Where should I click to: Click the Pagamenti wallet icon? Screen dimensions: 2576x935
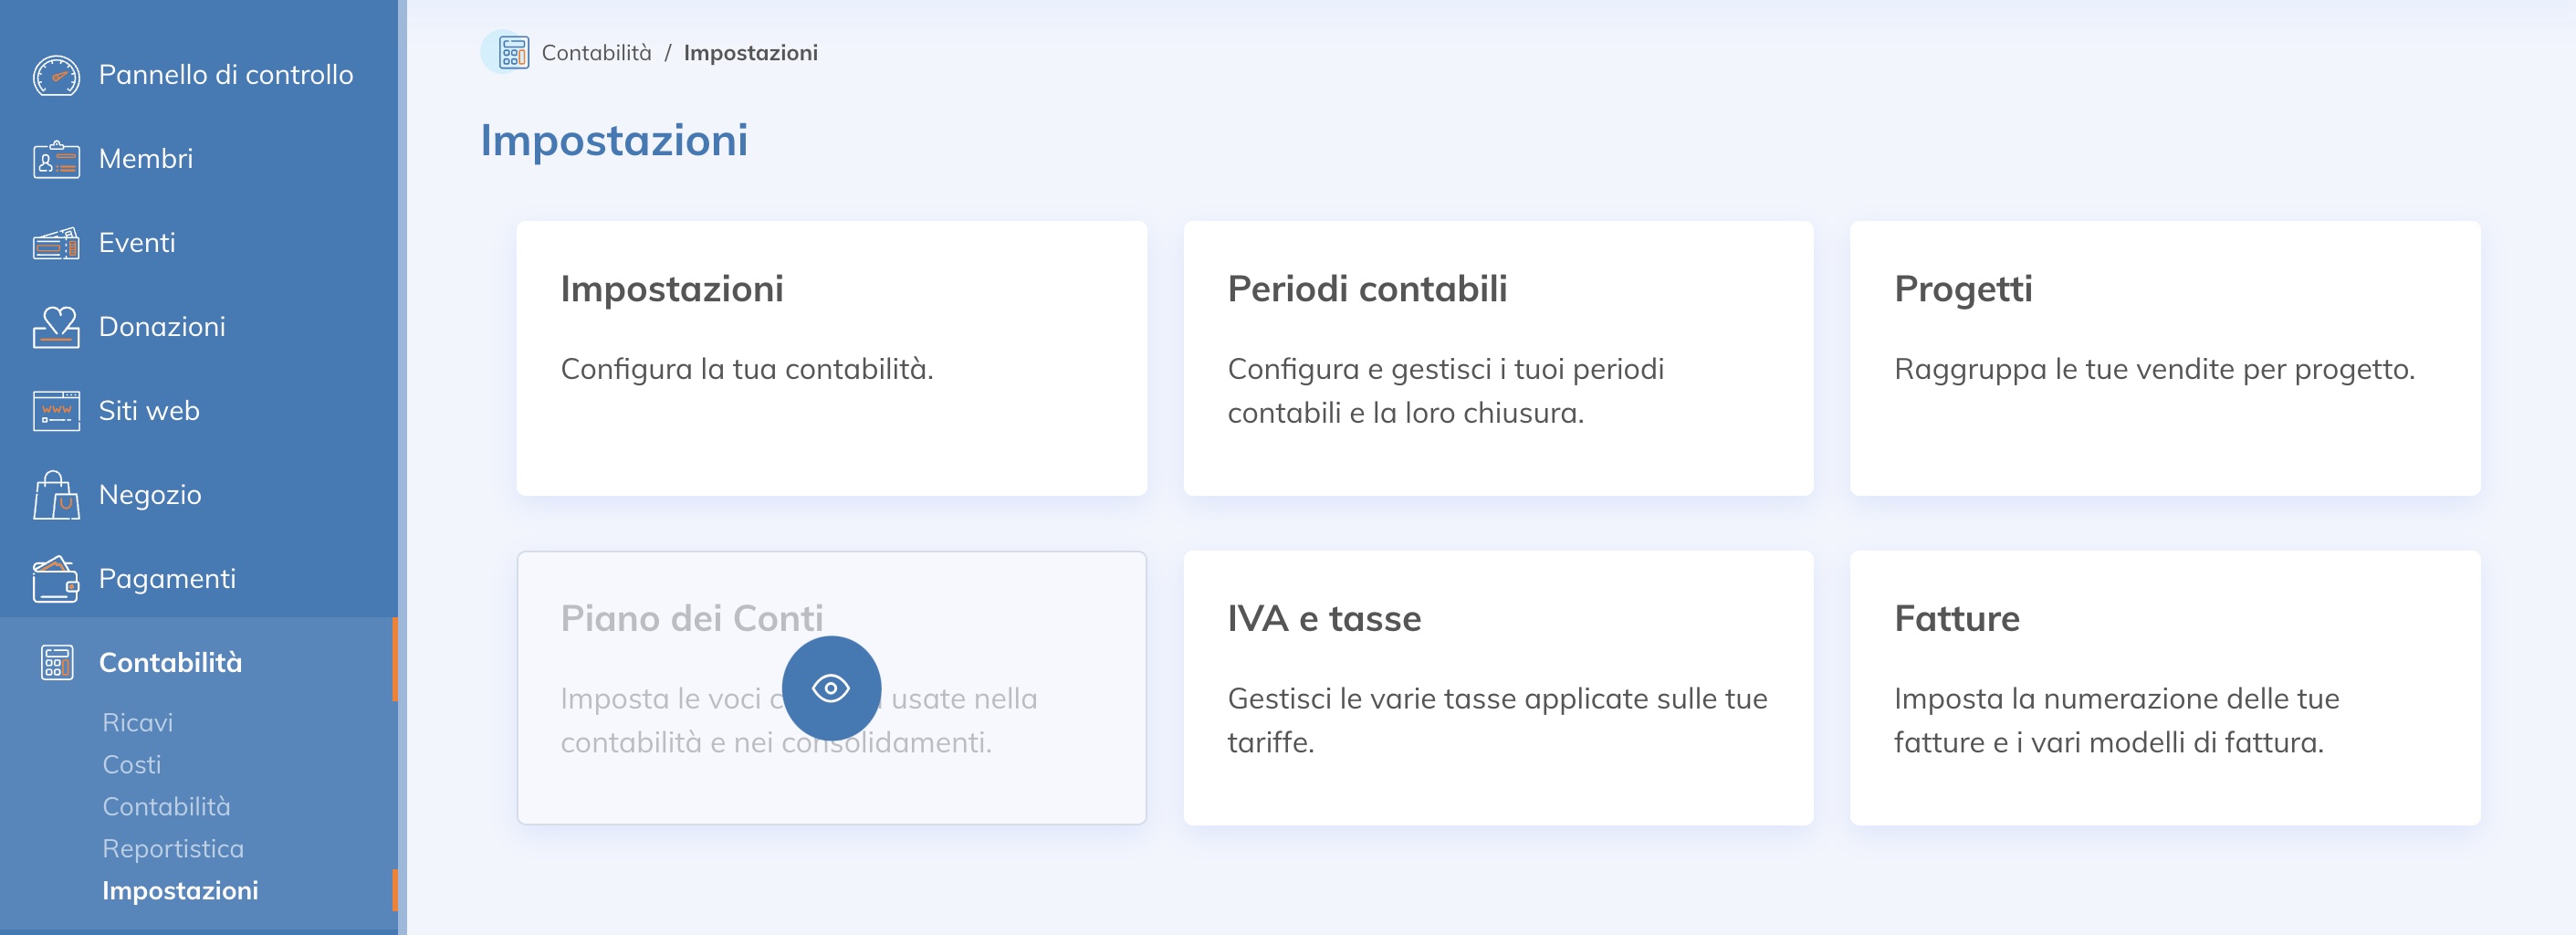(x=56, y=579)
